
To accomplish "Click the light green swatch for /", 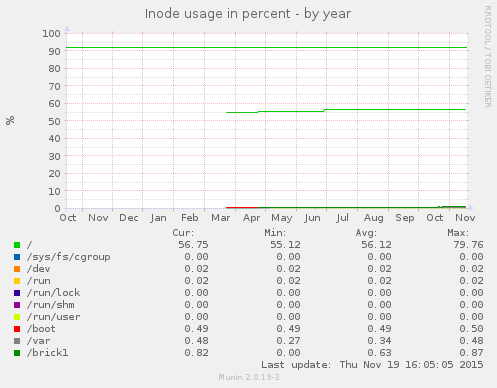I will click(x=17, y=245).
